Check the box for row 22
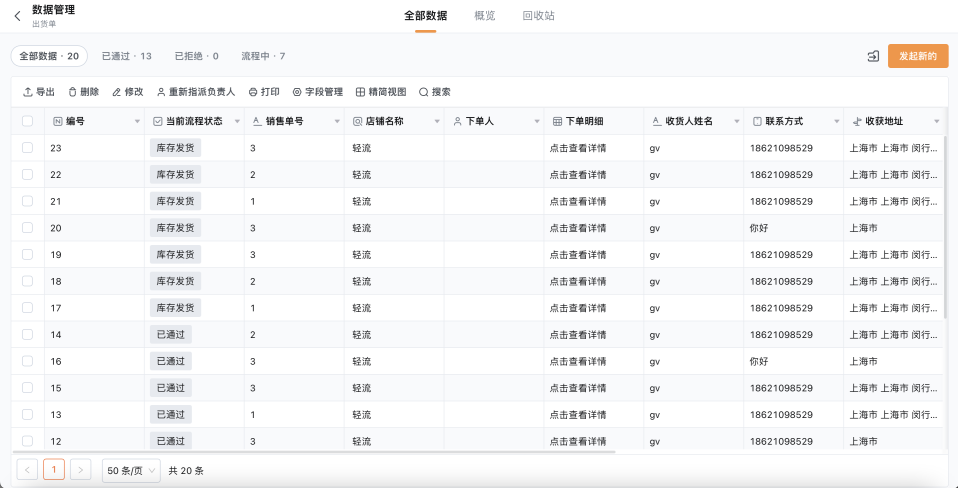Viewport: 958px width, 488px height. [27, 175]
